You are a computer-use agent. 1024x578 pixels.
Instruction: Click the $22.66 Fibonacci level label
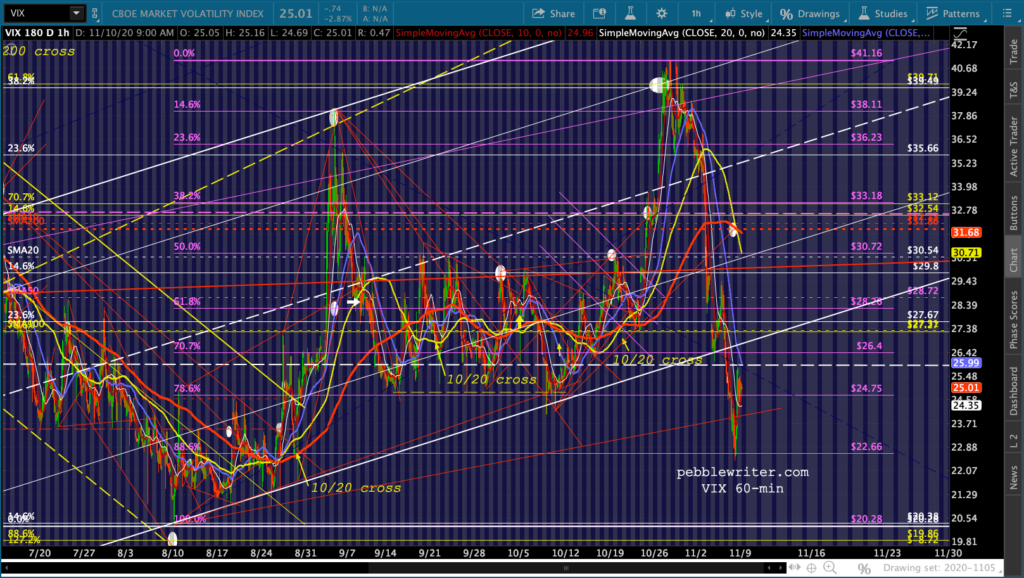[866, 447]
